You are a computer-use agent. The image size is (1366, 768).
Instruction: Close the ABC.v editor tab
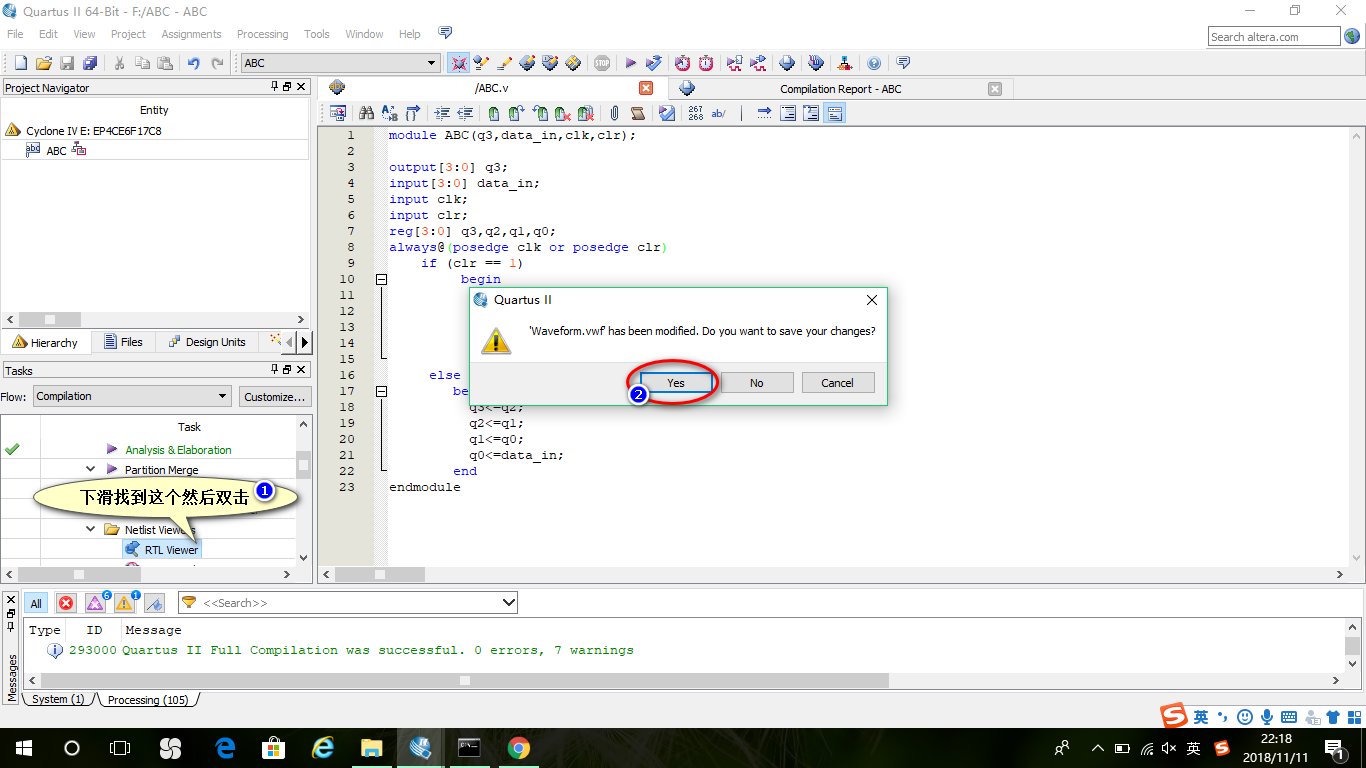[646, 88]
